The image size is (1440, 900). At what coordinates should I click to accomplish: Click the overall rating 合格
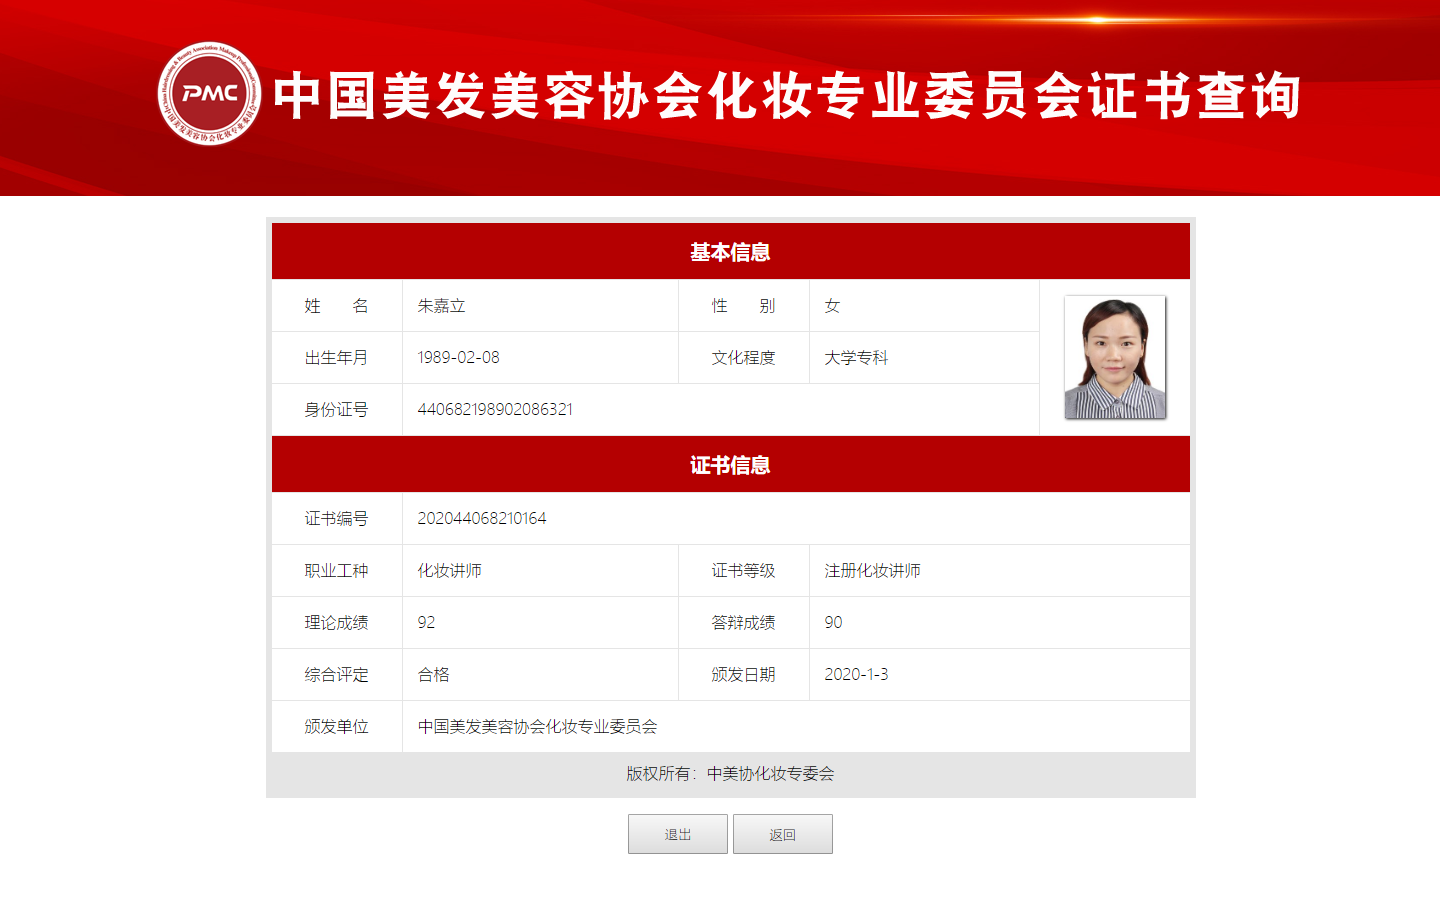tap(433, 675)
